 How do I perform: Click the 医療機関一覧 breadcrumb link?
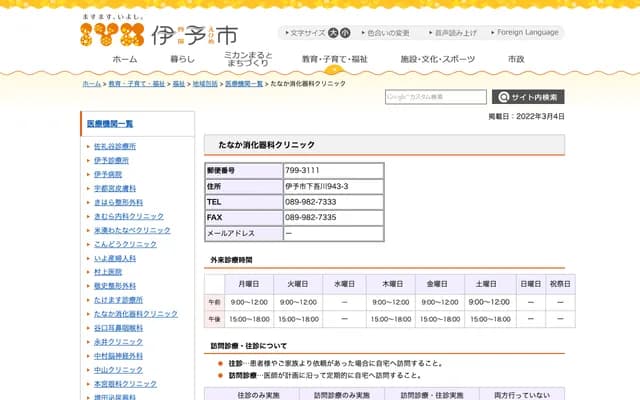244,84
